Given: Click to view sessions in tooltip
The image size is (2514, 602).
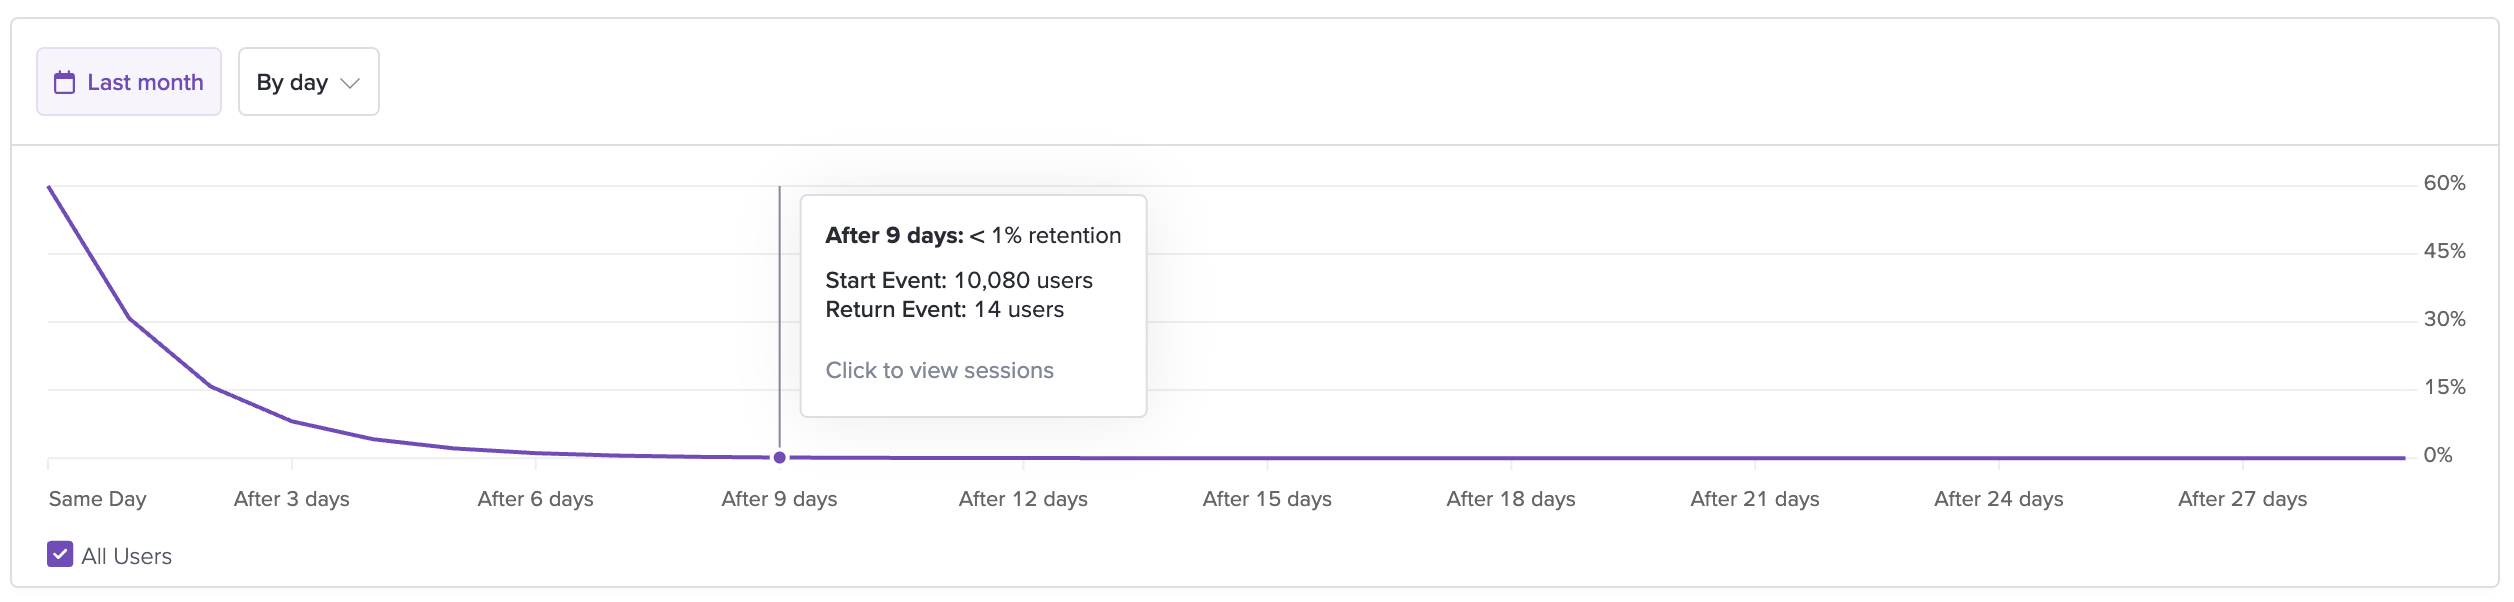Looking at the screenshot, I should 939,371.
